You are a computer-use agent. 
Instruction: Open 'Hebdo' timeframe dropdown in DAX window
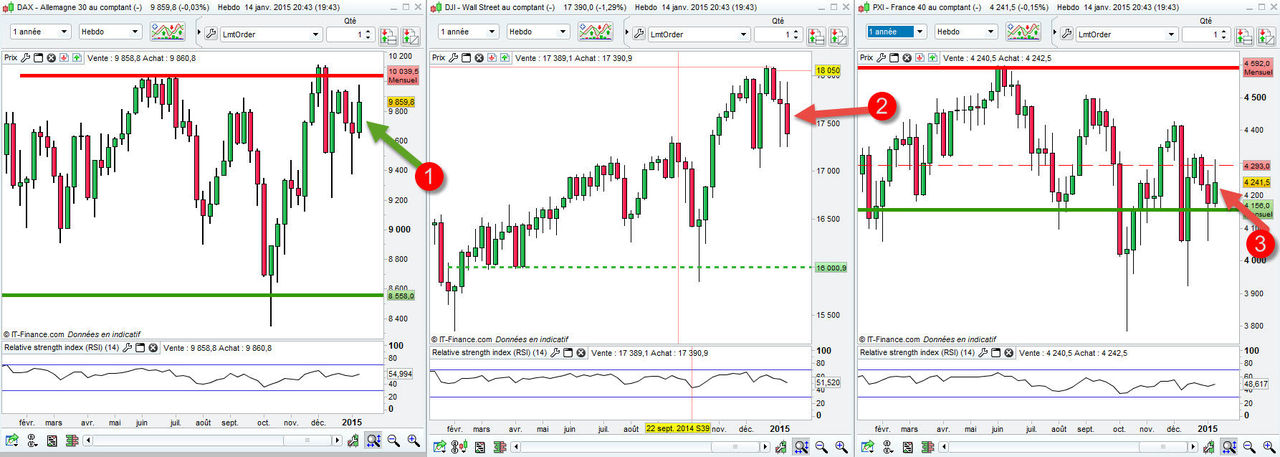[x=111, y=32]
